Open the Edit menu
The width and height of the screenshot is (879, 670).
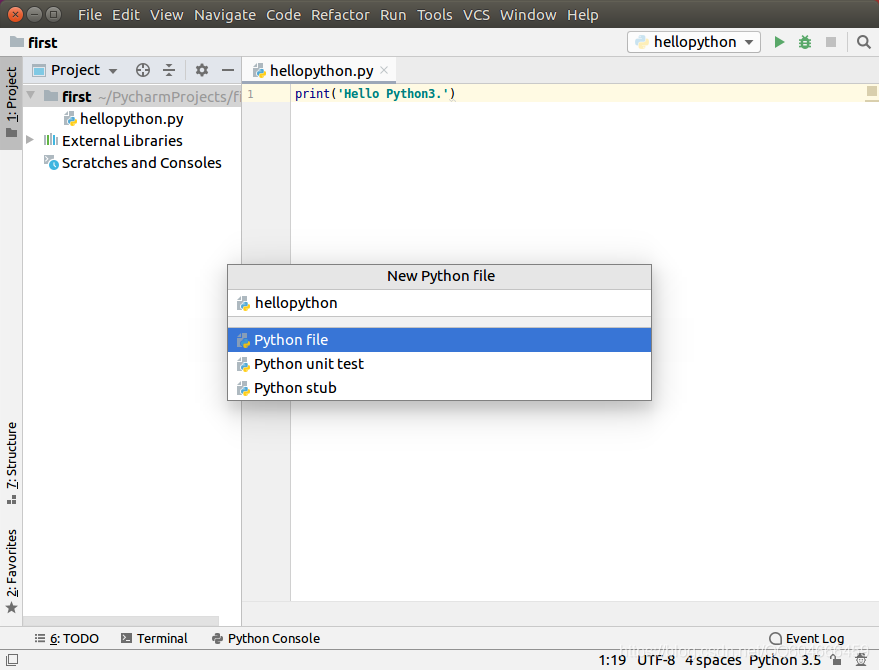(126, 15)
